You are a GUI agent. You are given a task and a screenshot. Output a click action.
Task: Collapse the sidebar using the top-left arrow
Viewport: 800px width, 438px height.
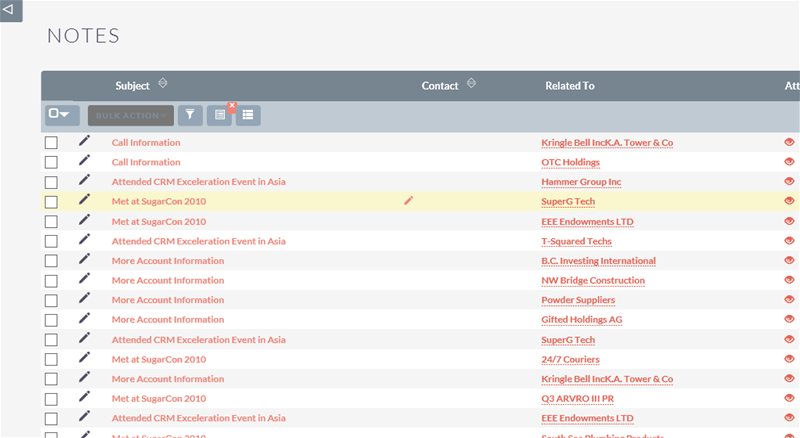tap(10, 10)
